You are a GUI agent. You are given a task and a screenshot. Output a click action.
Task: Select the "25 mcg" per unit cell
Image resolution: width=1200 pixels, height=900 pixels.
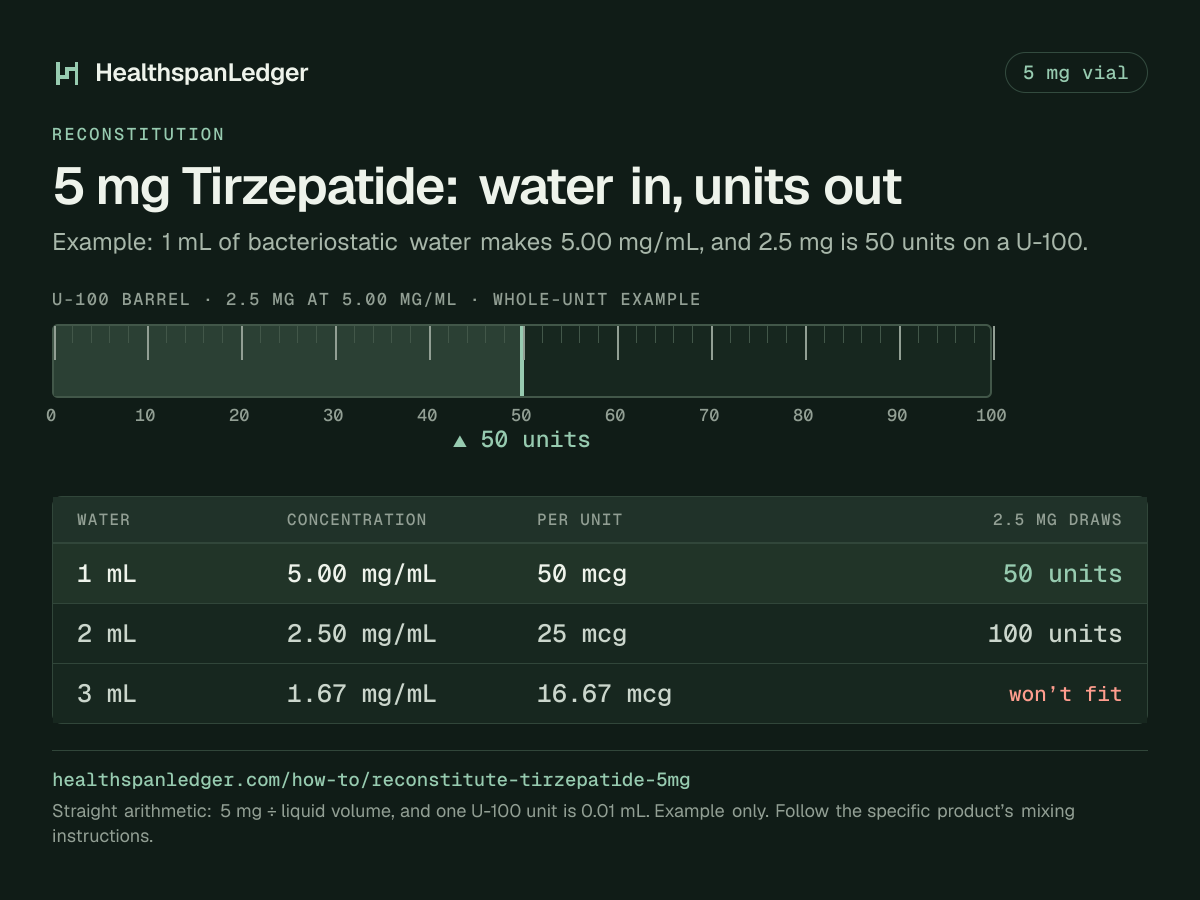click(582, 634)
